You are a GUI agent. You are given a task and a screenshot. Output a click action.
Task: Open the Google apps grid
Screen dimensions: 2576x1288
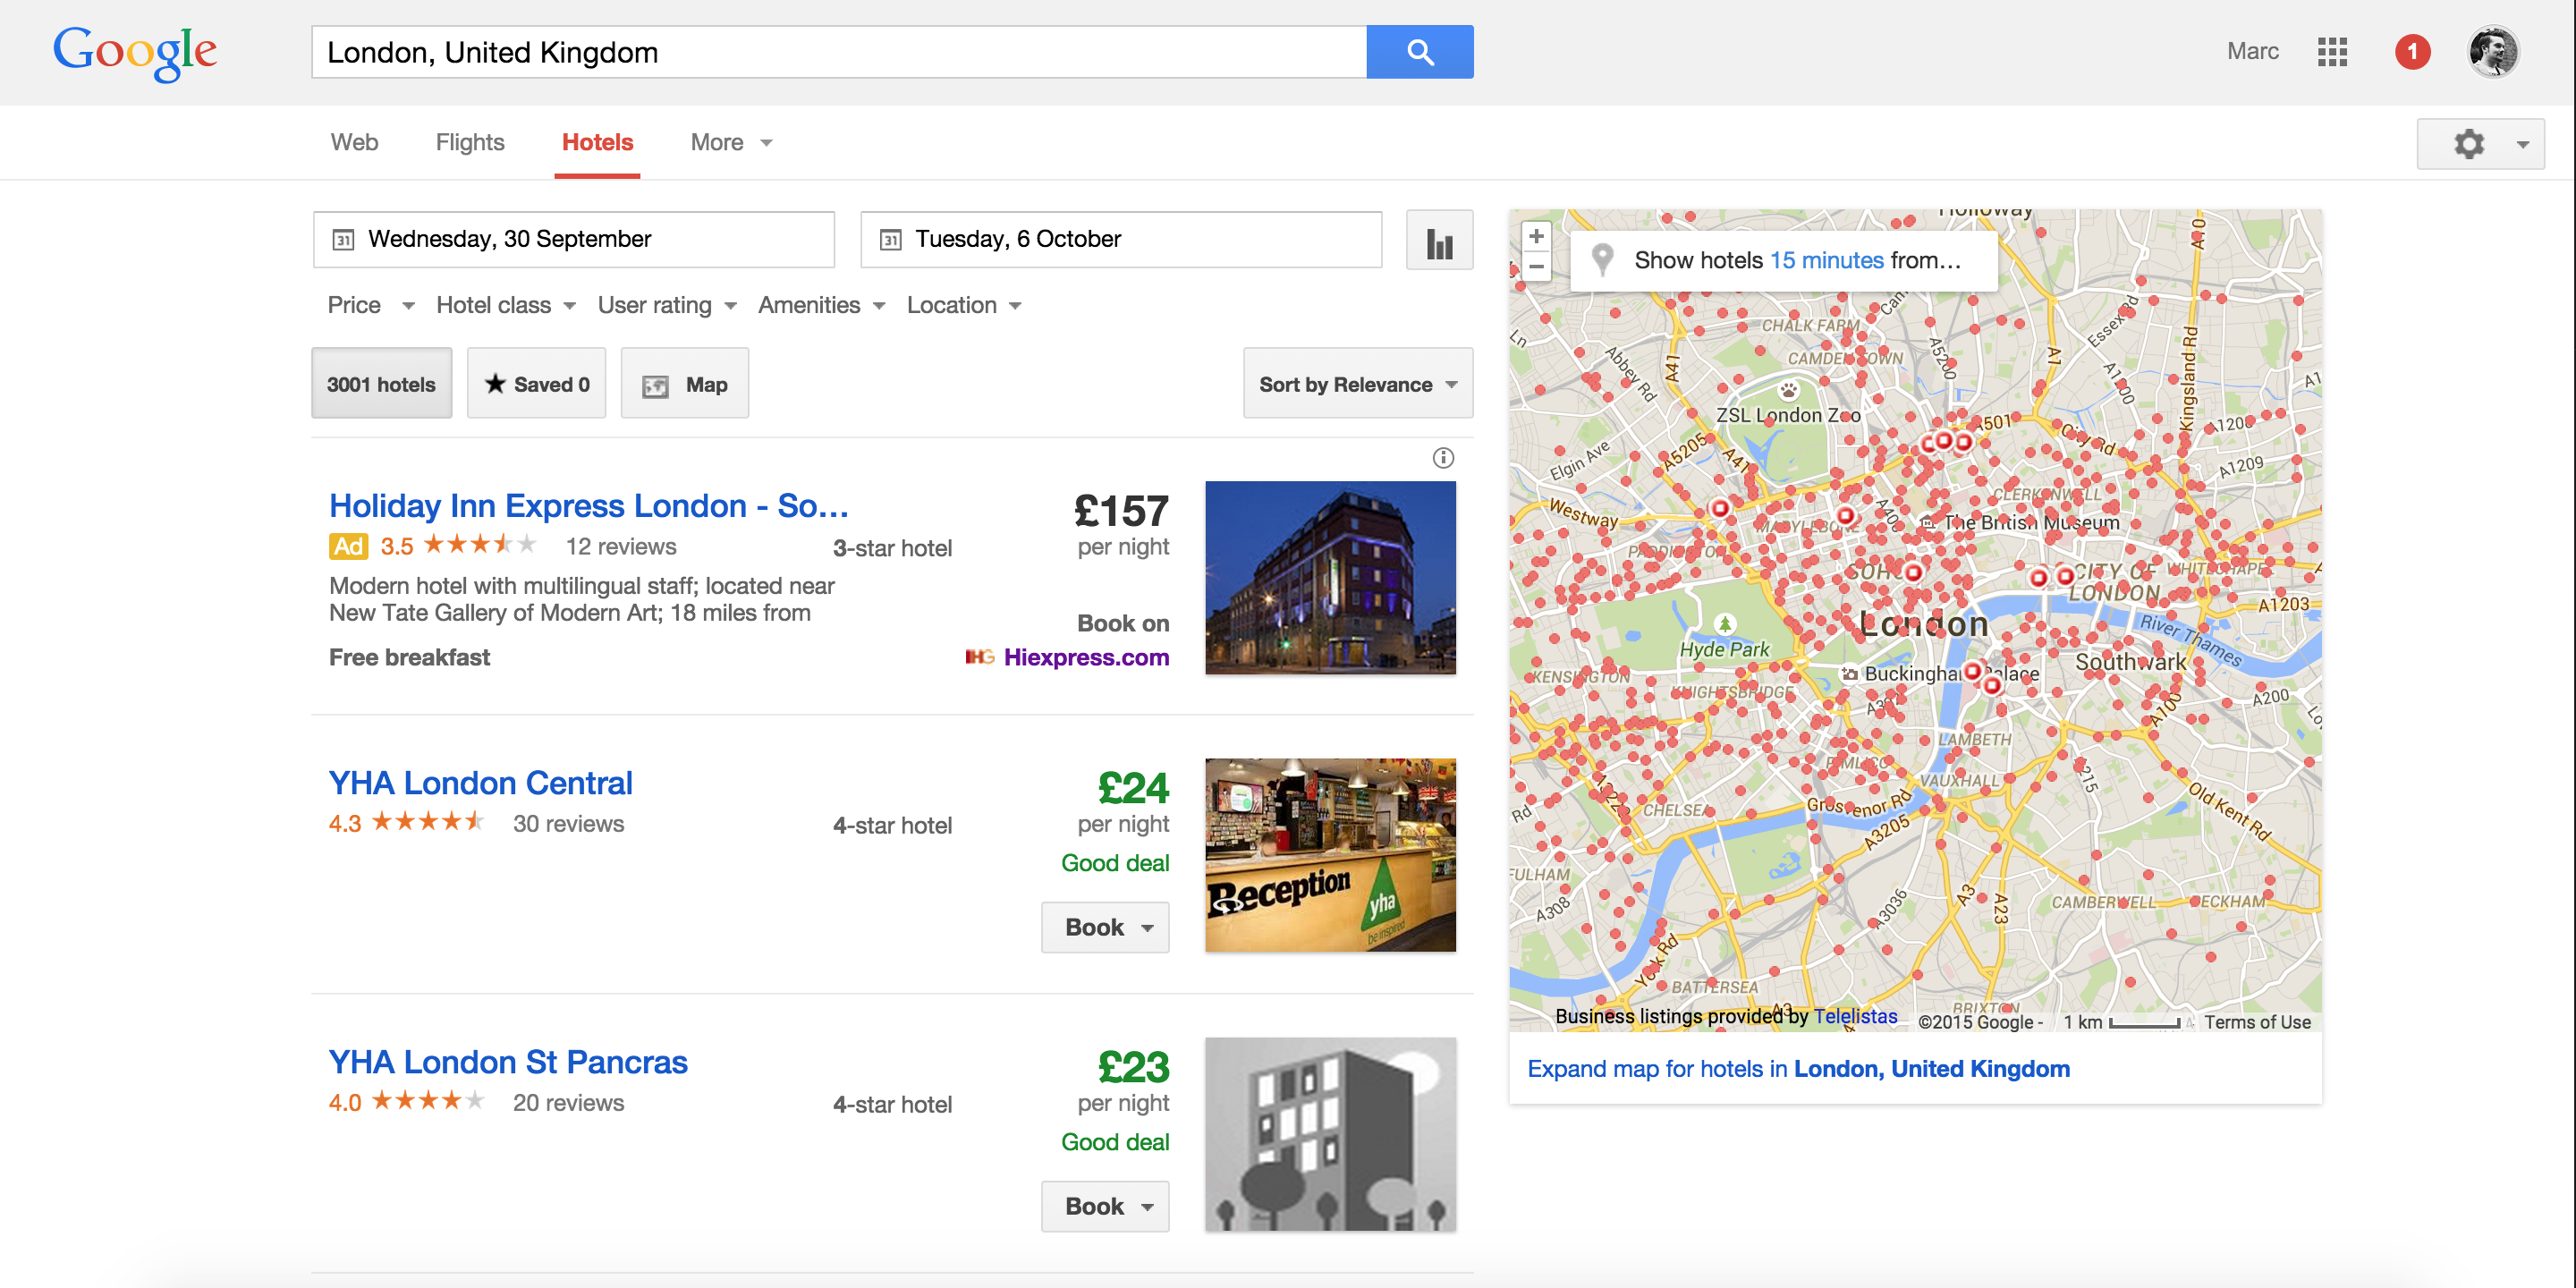2331,52
